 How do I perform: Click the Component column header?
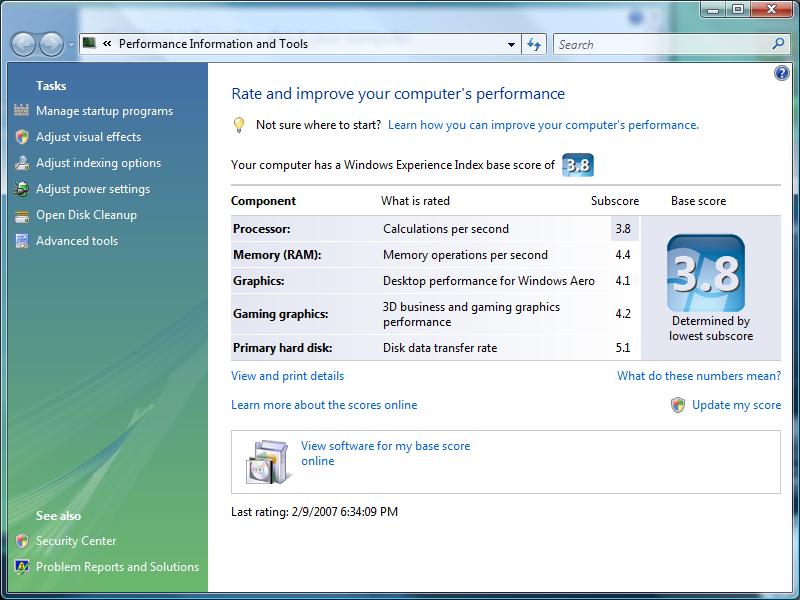263,201
